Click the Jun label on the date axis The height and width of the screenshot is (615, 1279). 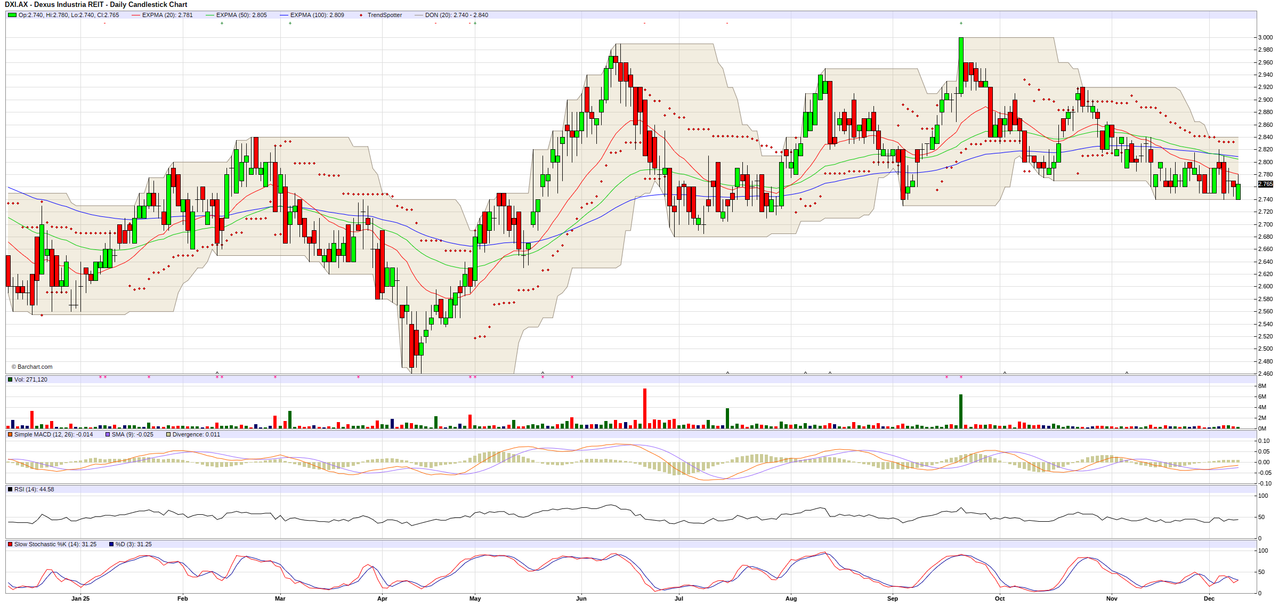click(x=581, y=599)
